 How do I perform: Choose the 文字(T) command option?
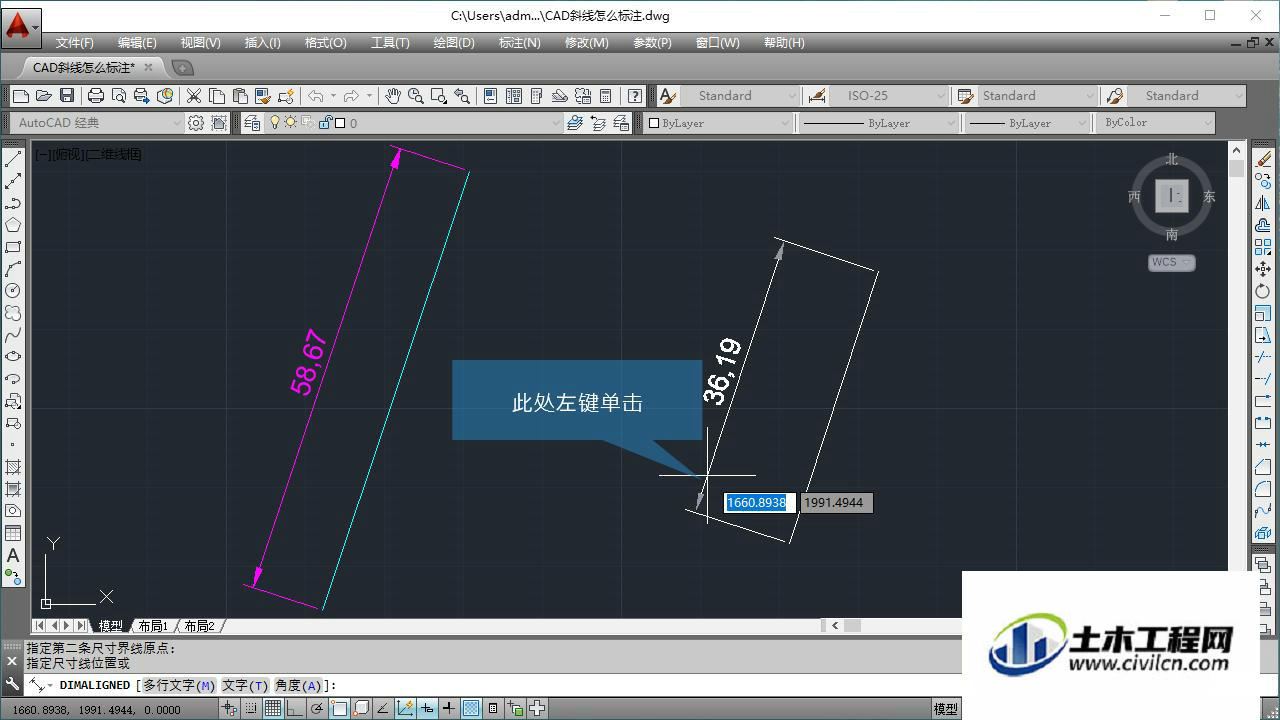point(245,685)
